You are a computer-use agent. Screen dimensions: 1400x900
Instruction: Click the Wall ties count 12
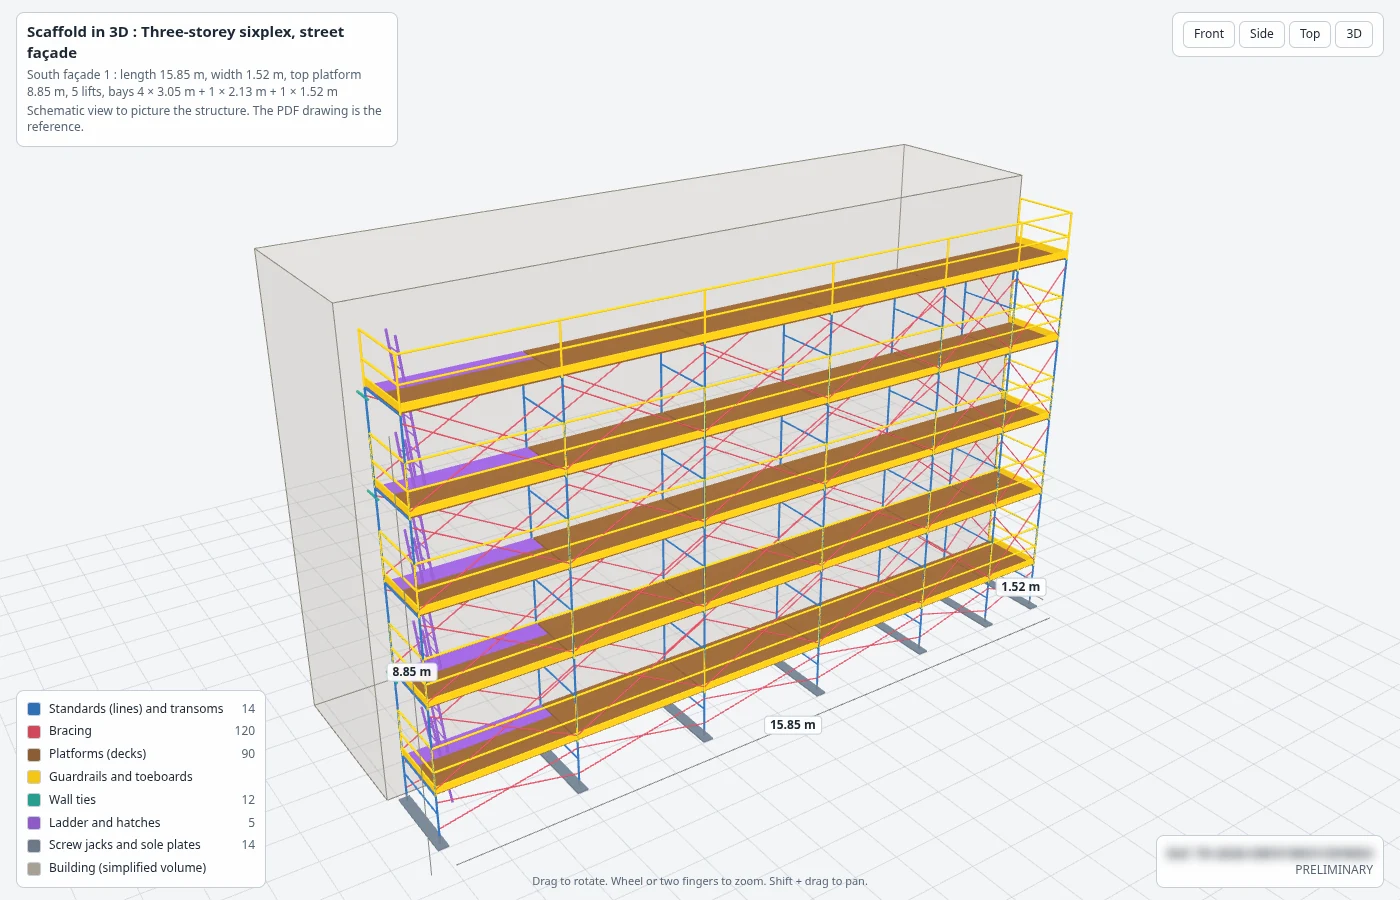(x=248, y=800)
